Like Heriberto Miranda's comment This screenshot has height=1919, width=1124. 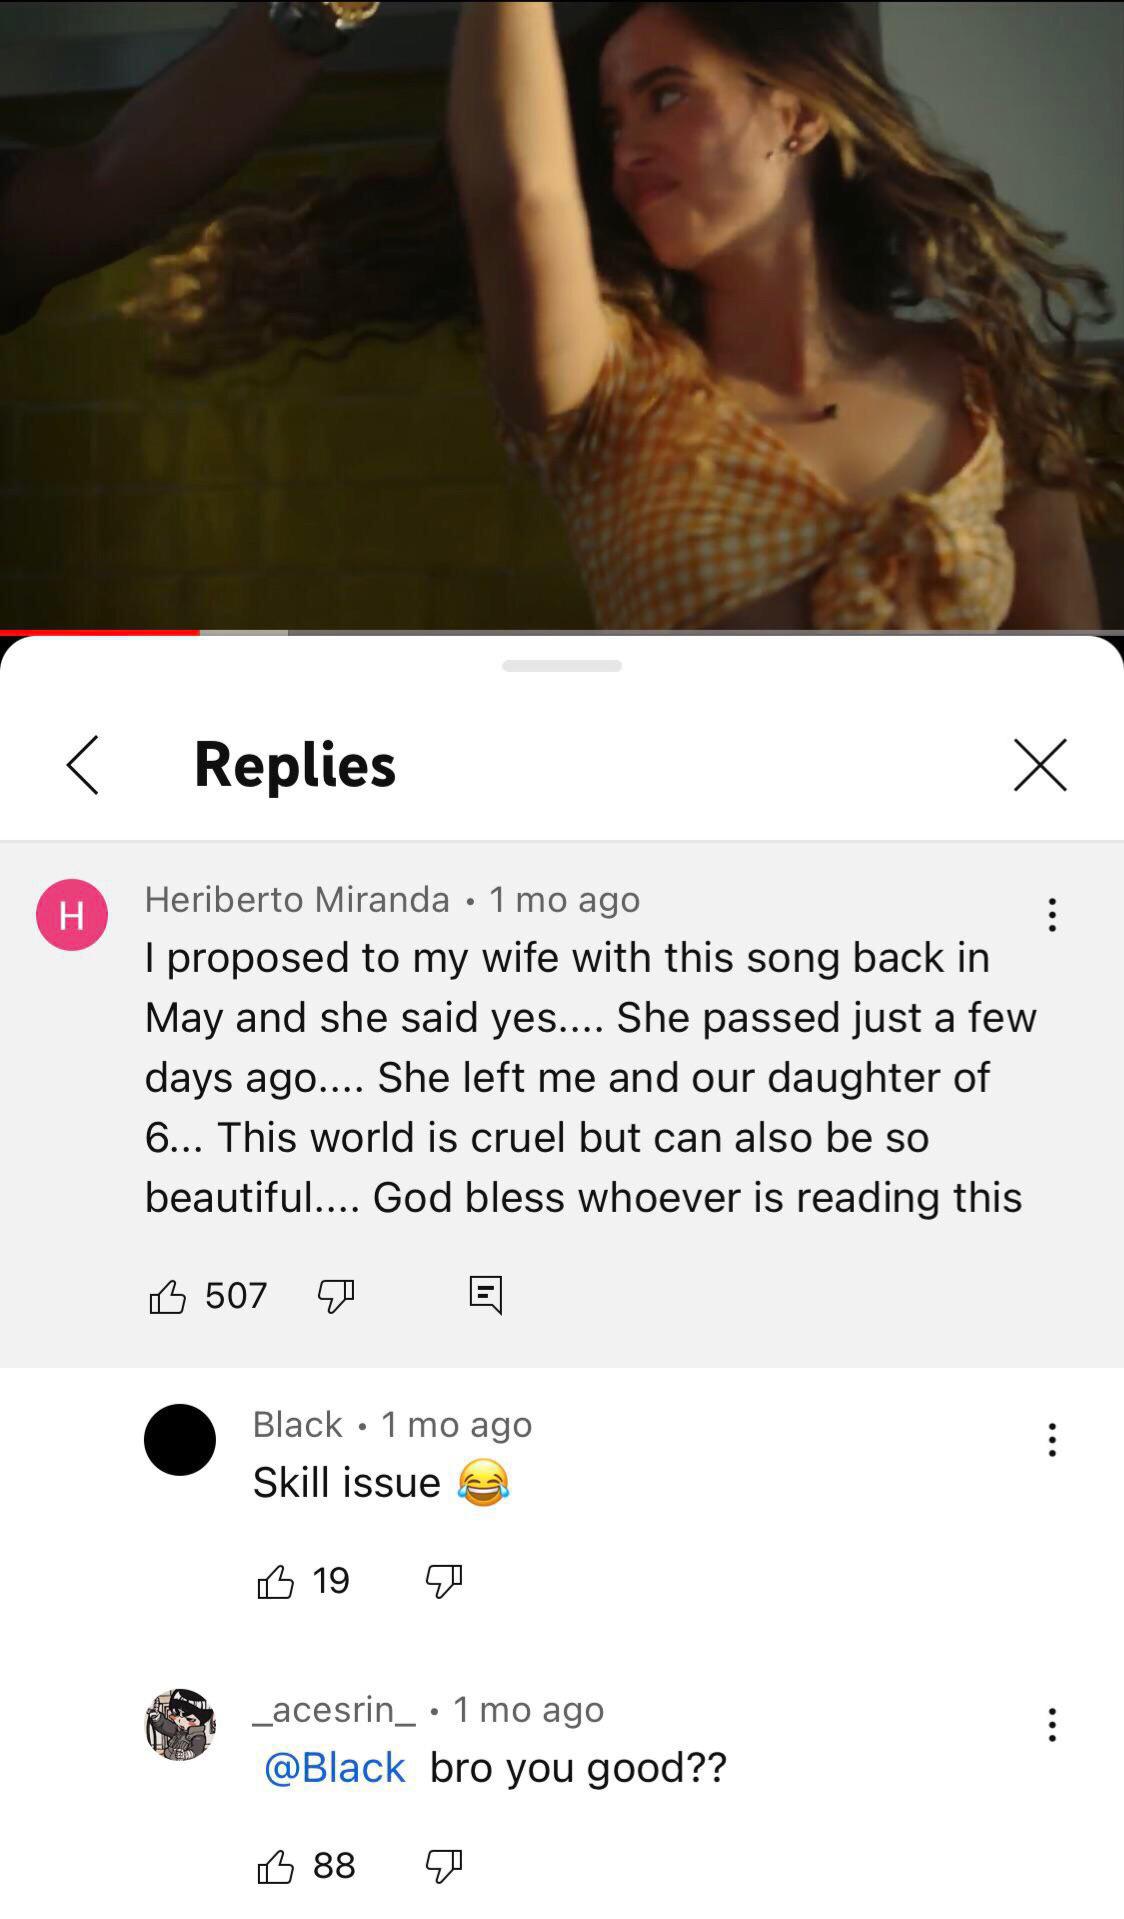(x=167, y=1296)
